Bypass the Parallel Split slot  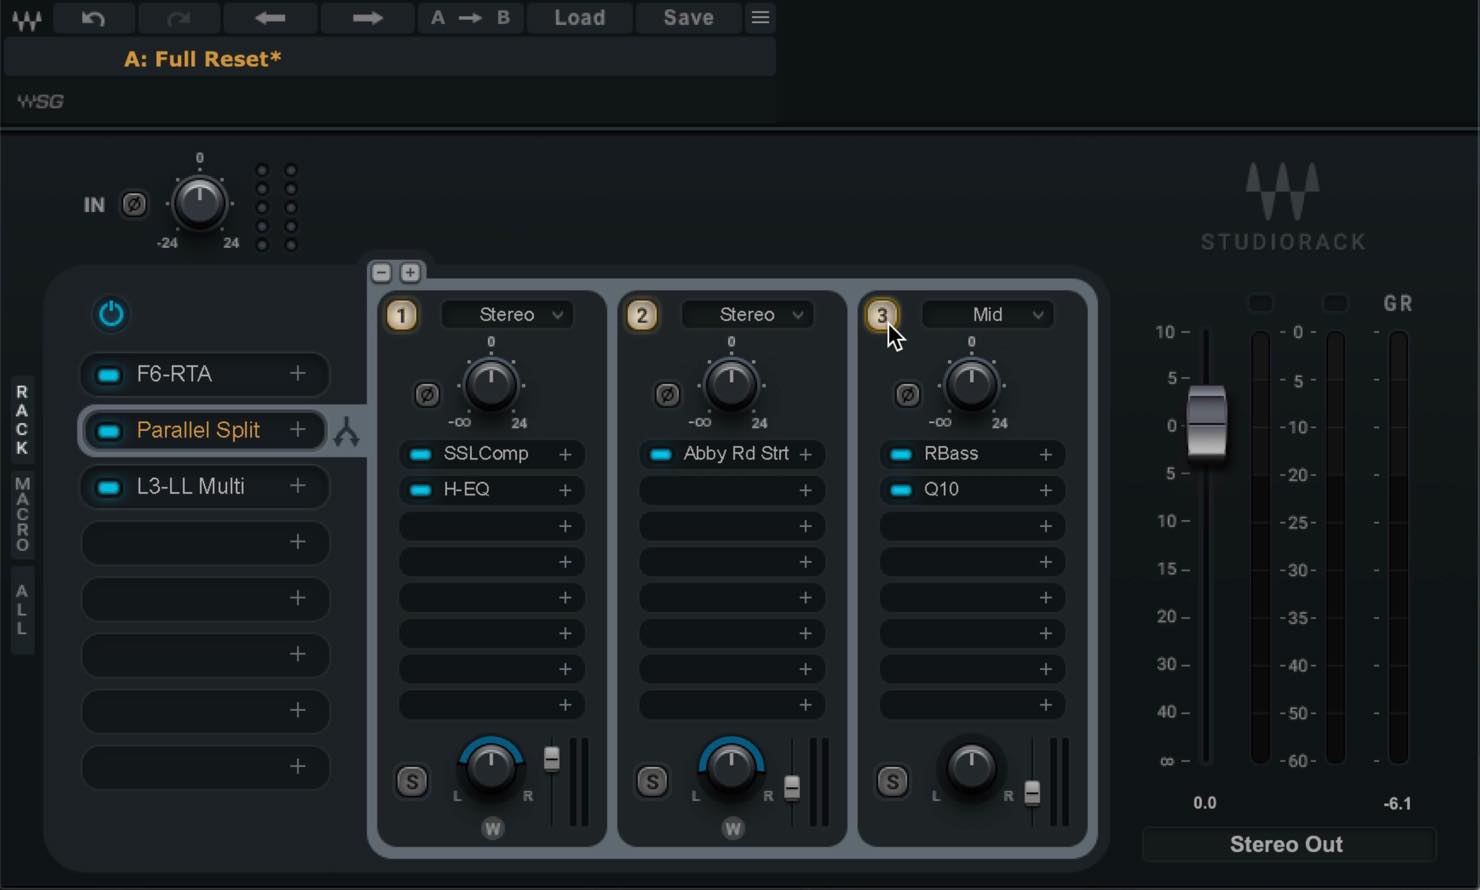click(108, 430)
